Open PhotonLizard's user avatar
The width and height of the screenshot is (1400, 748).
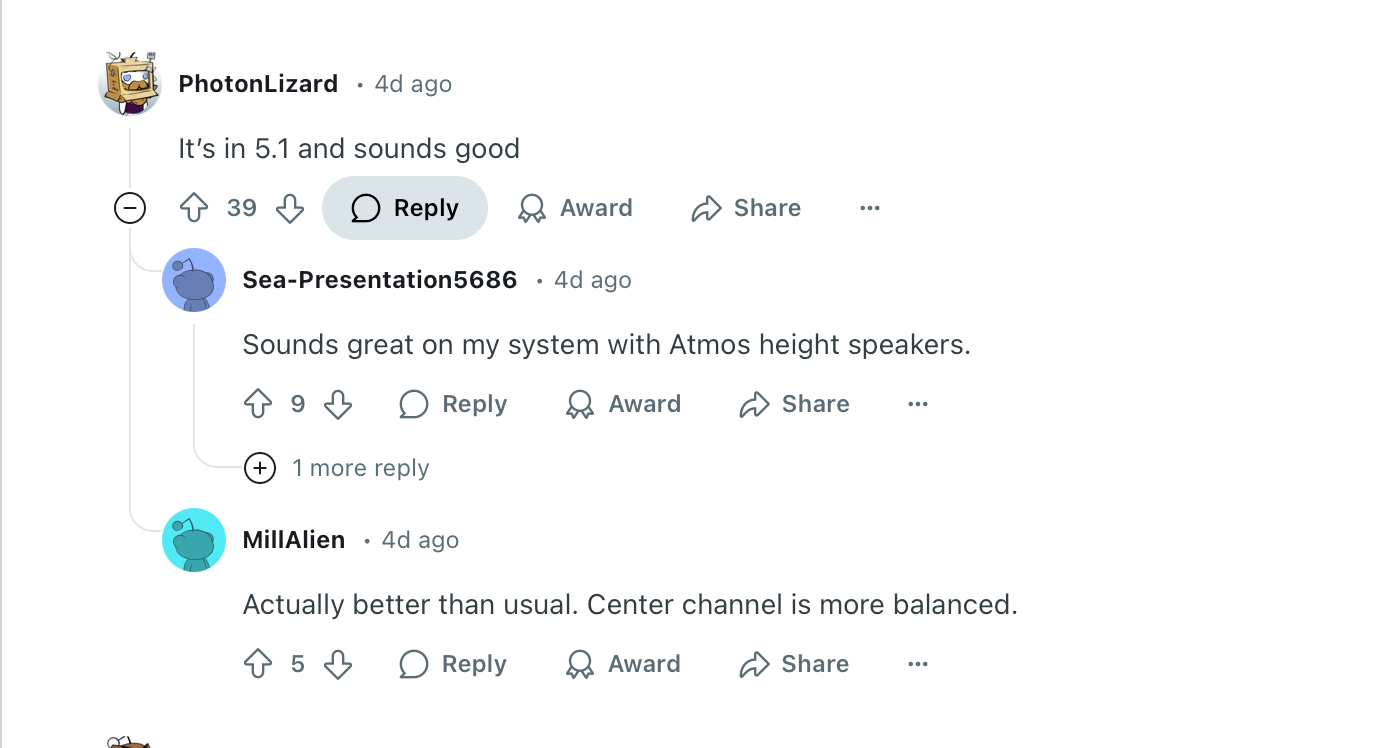tap(130, 84)
